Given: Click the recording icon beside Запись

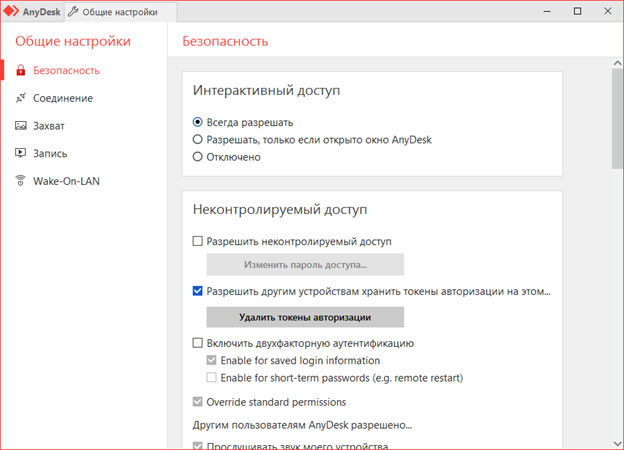Looking at the screenshot, I should (x=21, y=153).
